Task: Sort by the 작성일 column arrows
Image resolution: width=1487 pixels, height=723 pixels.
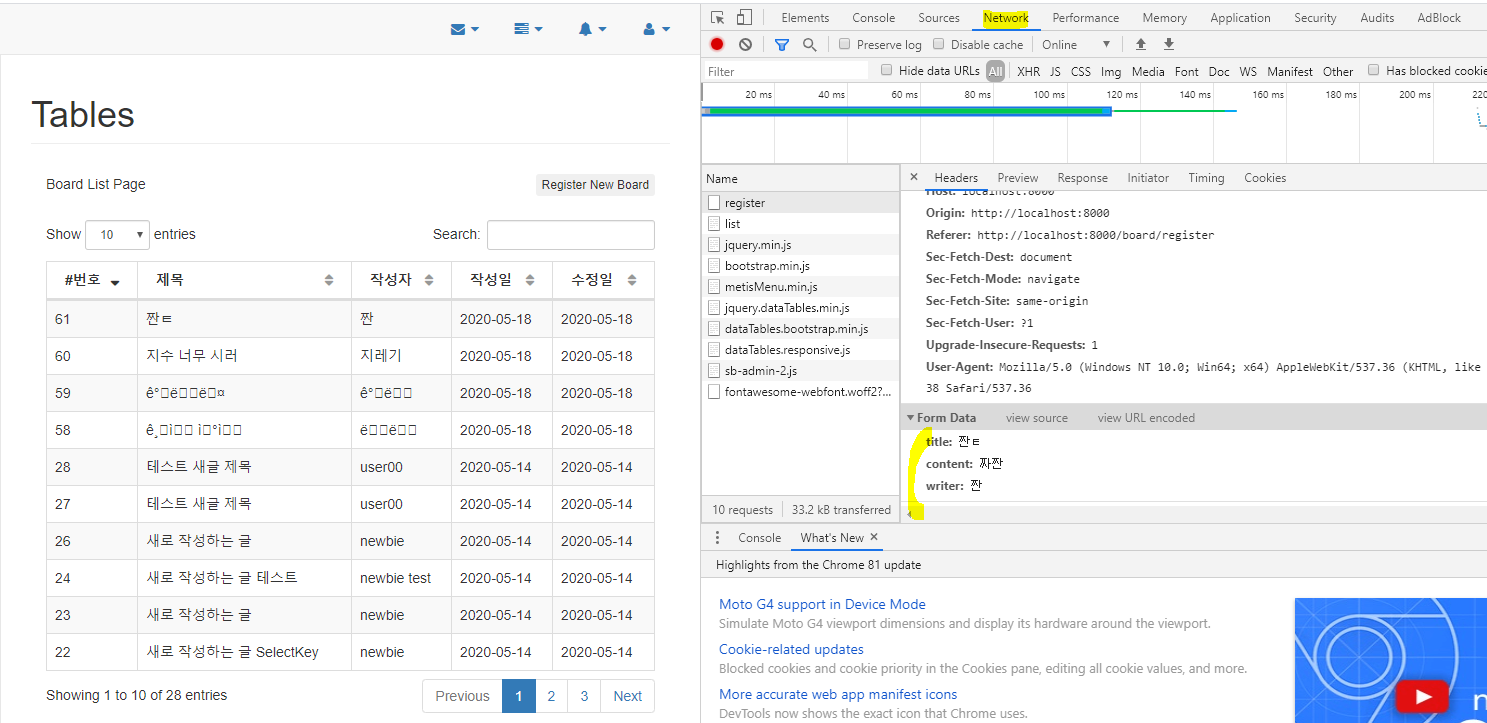Action: [530, 280]
